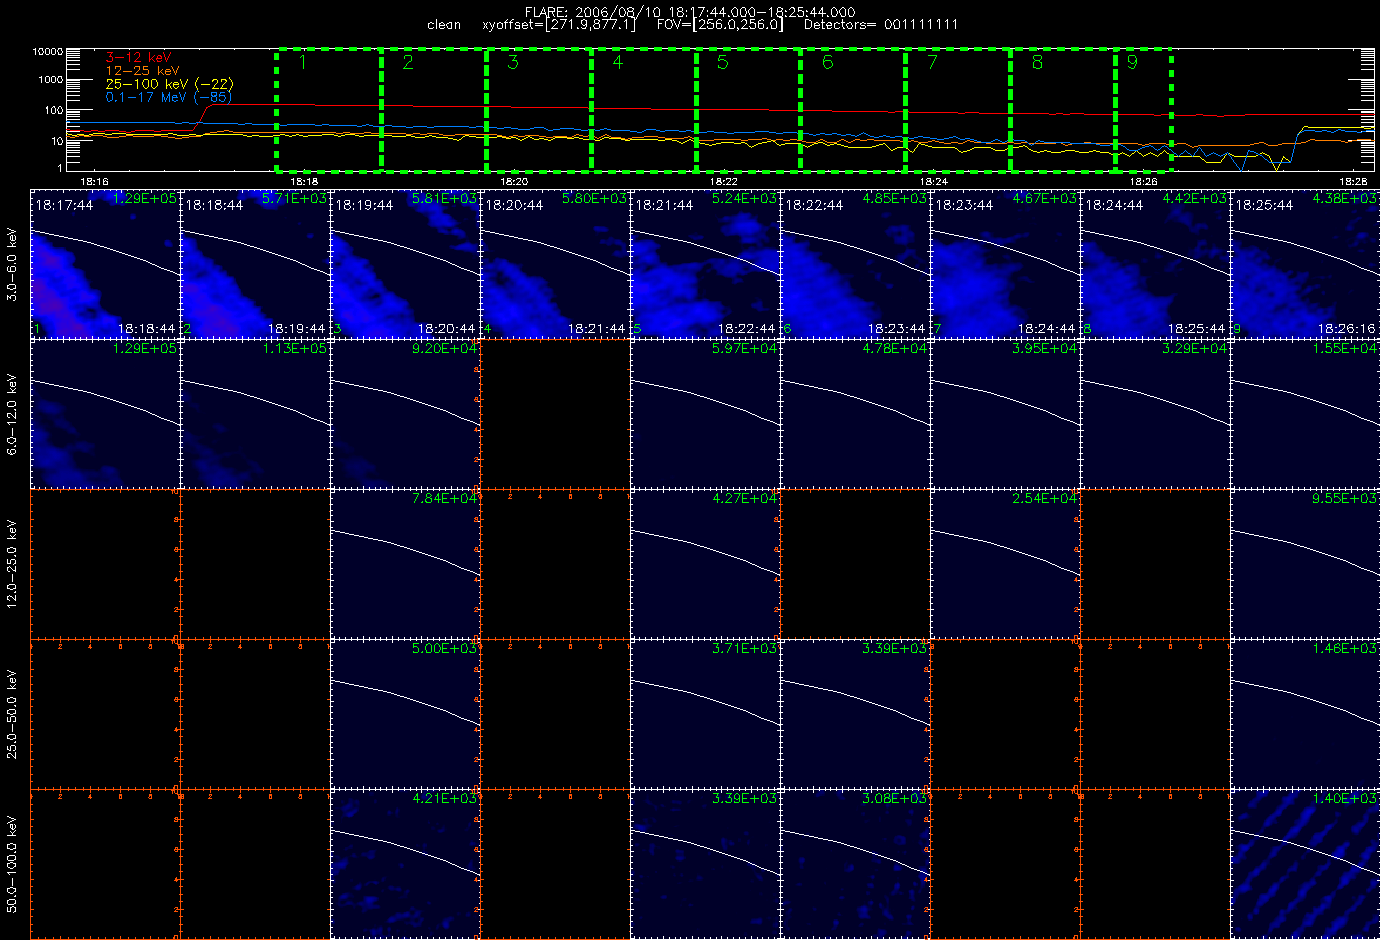Select interval number 5 in the light curve

748,109
